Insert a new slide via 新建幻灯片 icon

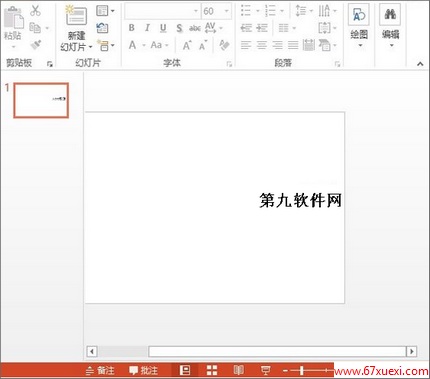(76, 16)
